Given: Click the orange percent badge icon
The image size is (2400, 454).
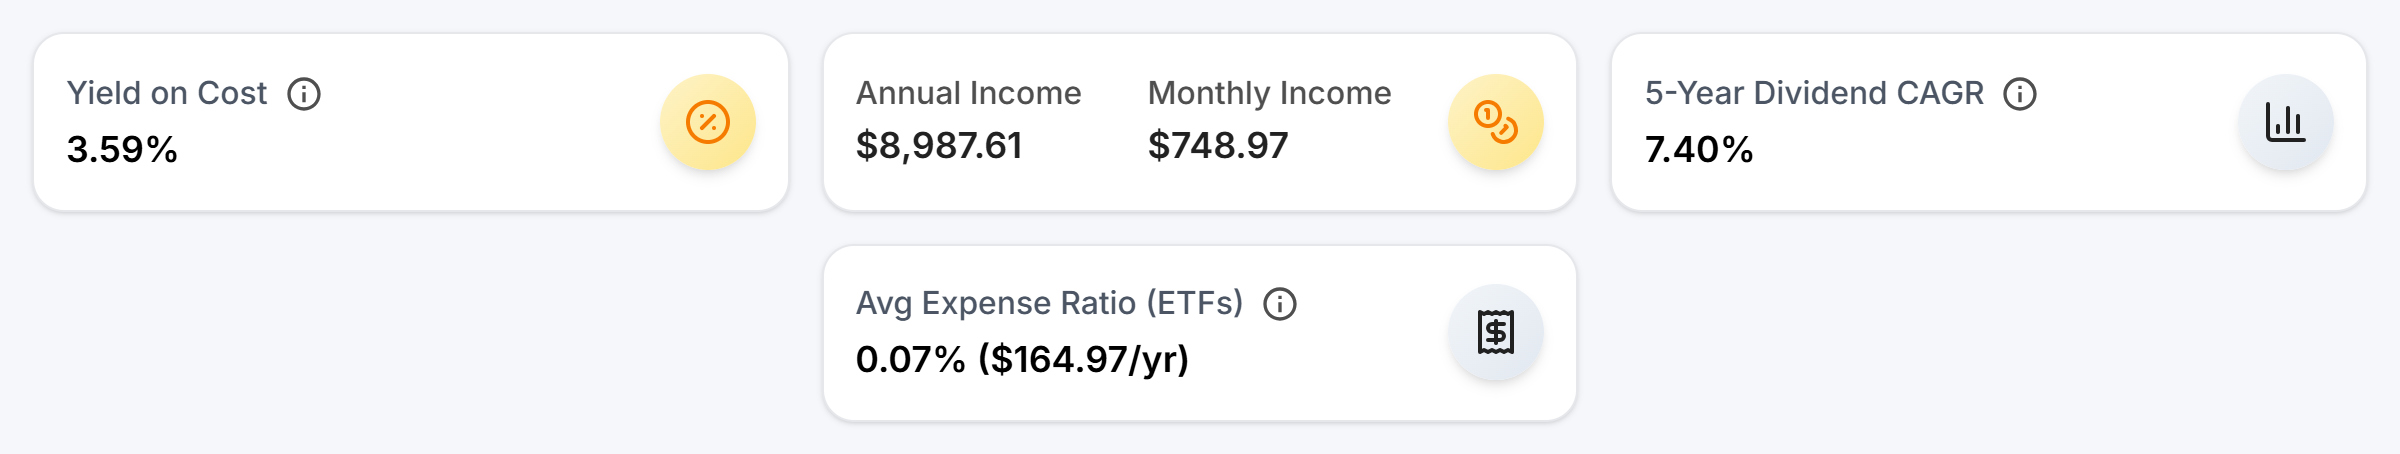Looking at the screenshot, I should coord(708,122).
